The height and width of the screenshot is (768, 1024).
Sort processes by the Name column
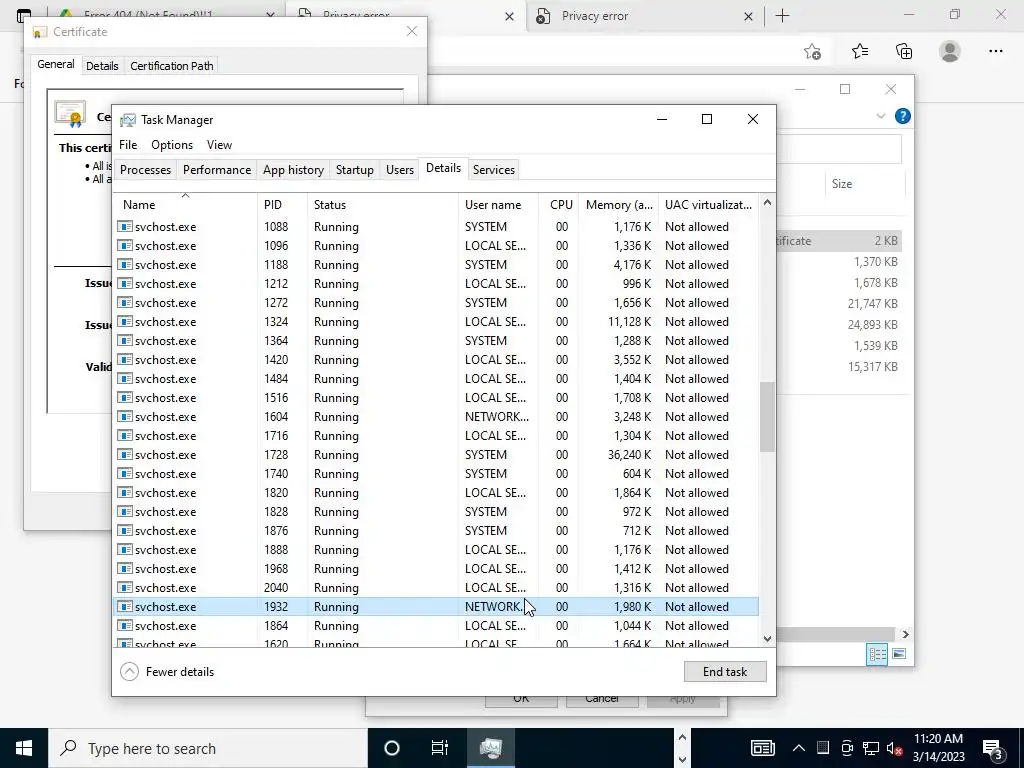pyautogui.click(x=185, y=204)
